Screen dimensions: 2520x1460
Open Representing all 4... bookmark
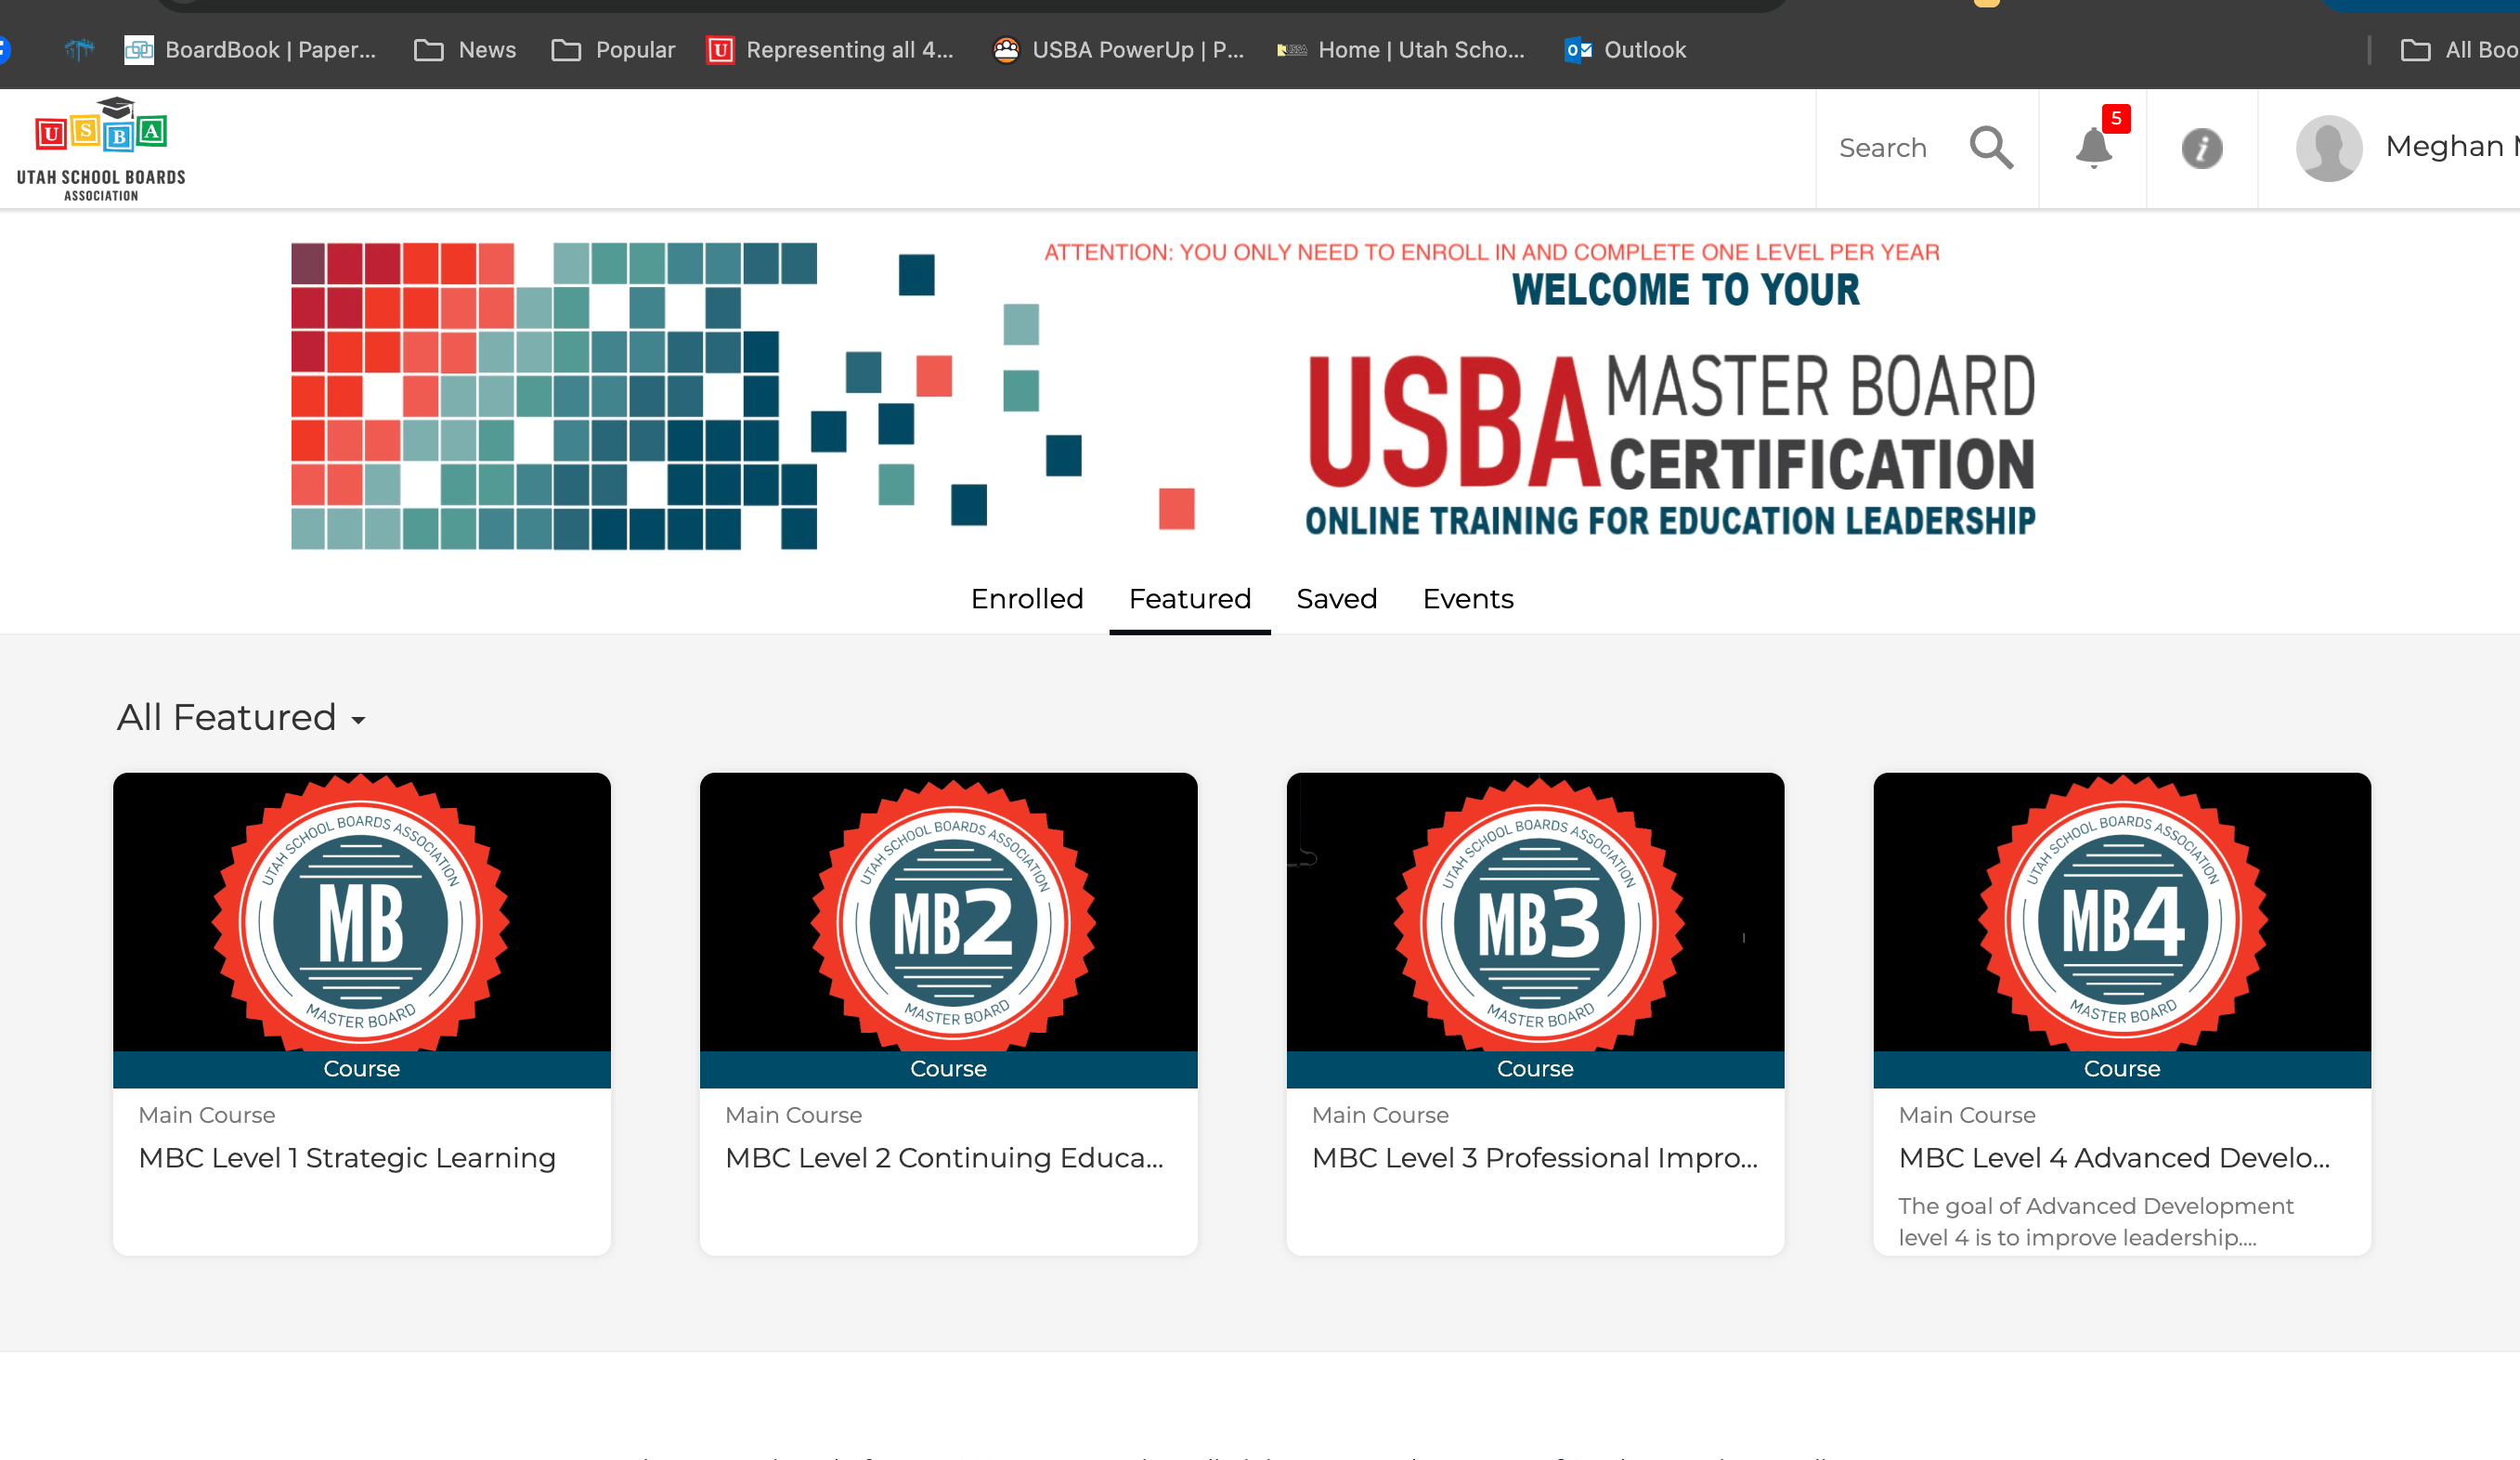[831, 49]
